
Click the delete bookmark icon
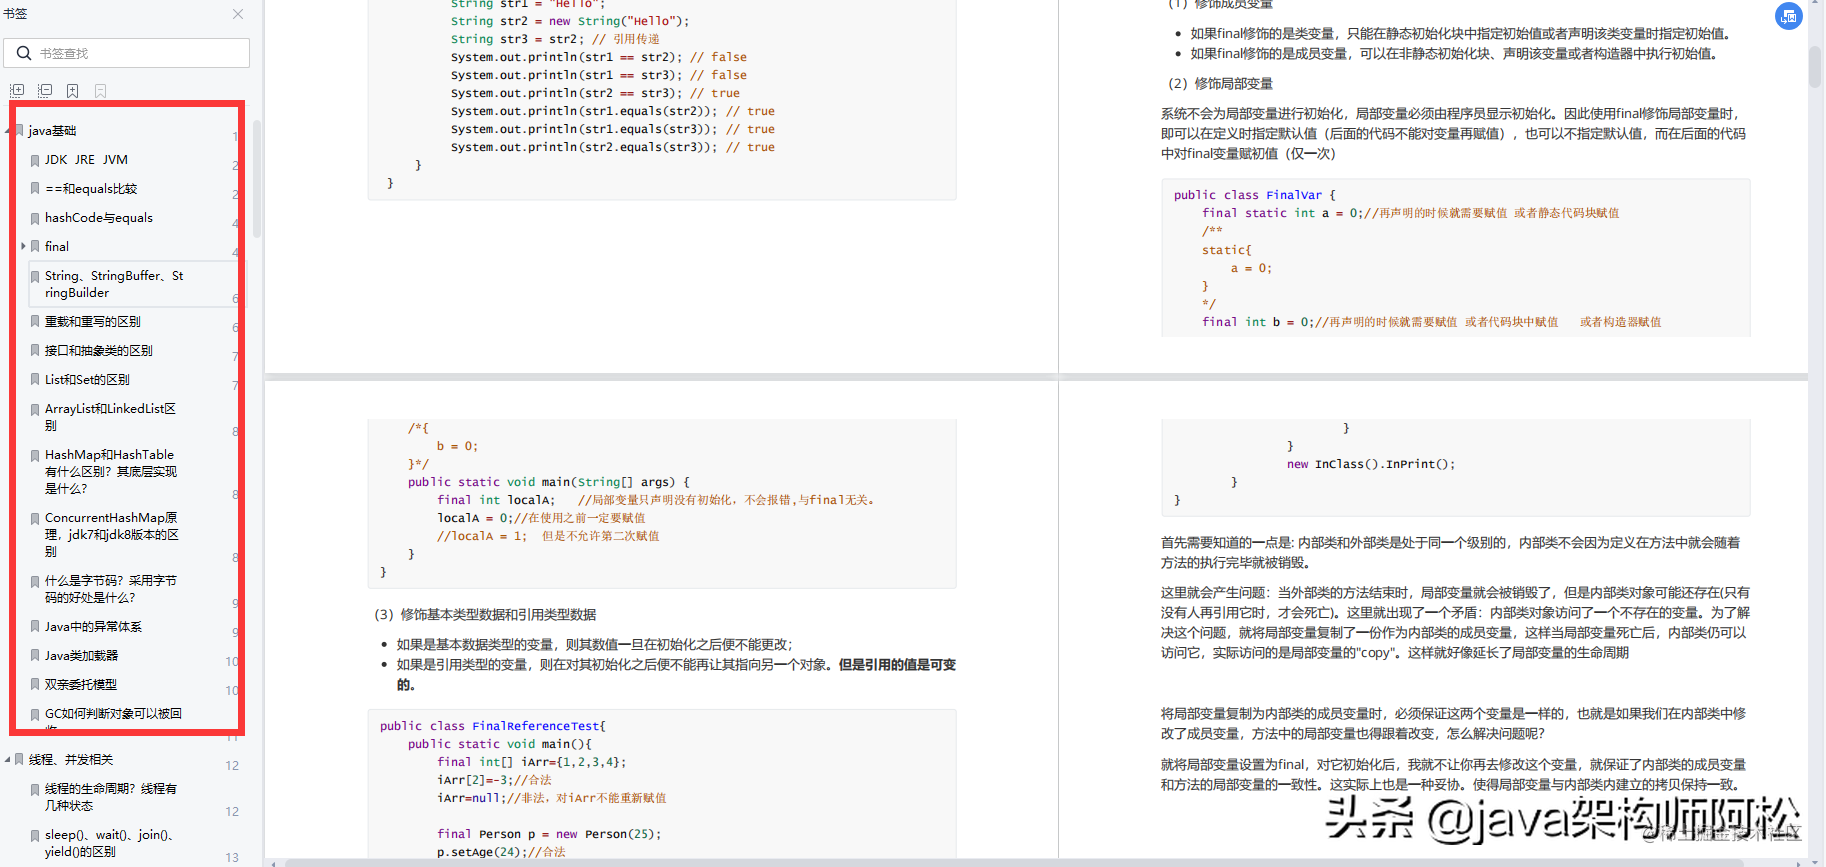(x=100, y=90)
